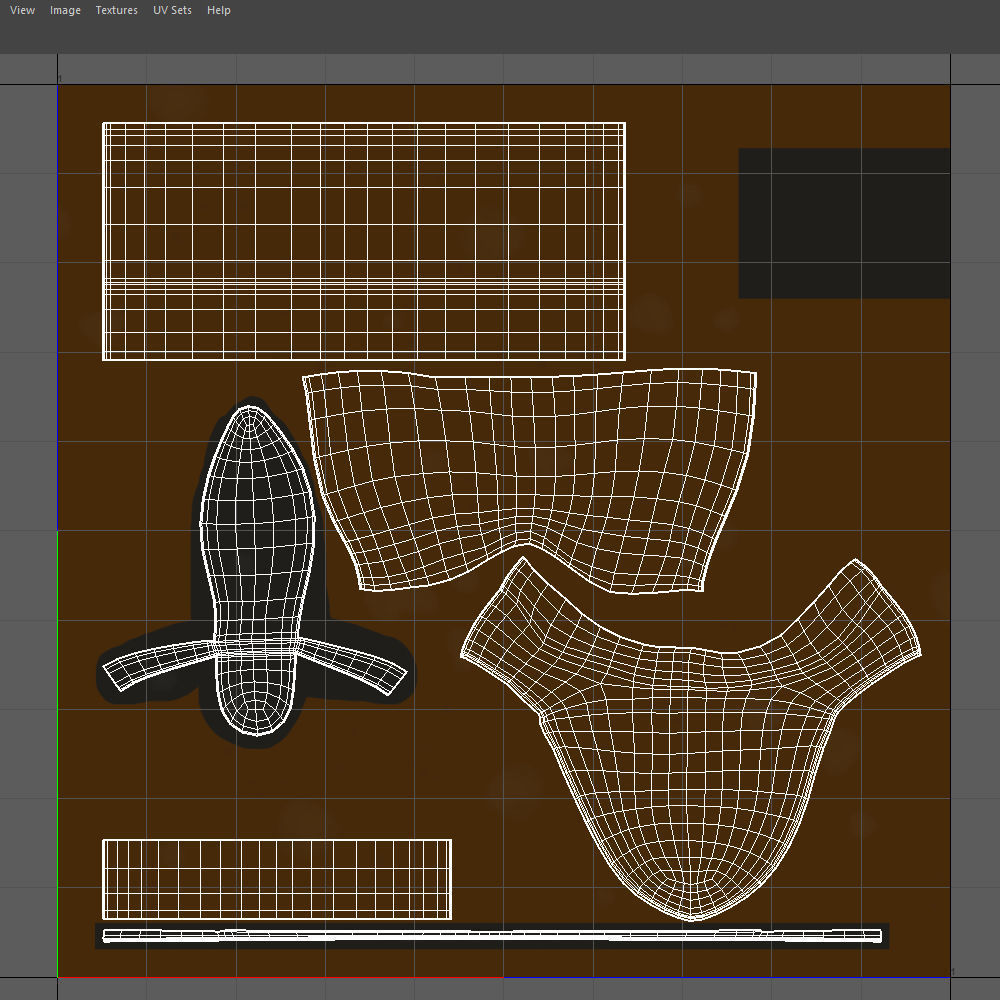
Task: Select the small rectangular UV shell
Action: (277, 879)
